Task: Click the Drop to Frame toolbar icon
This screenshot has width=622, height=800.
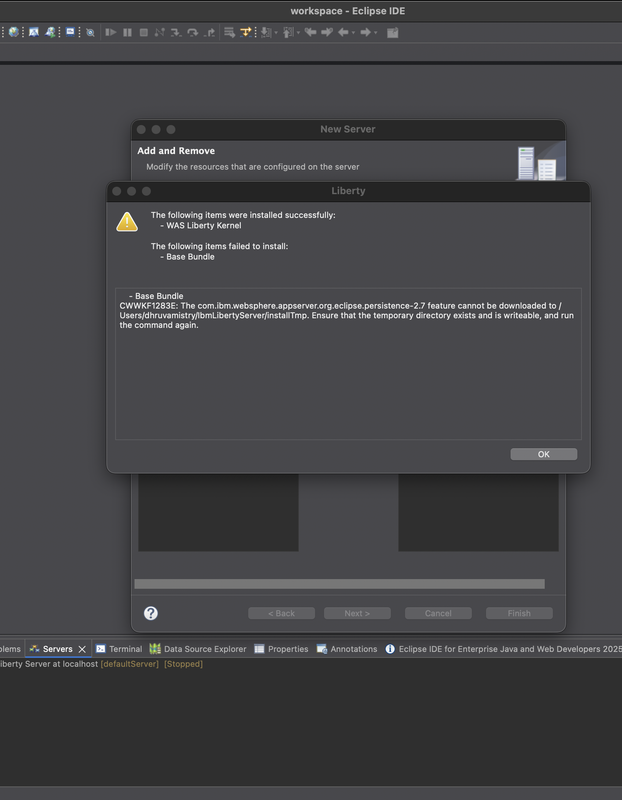Action: (x=229, y=33)
